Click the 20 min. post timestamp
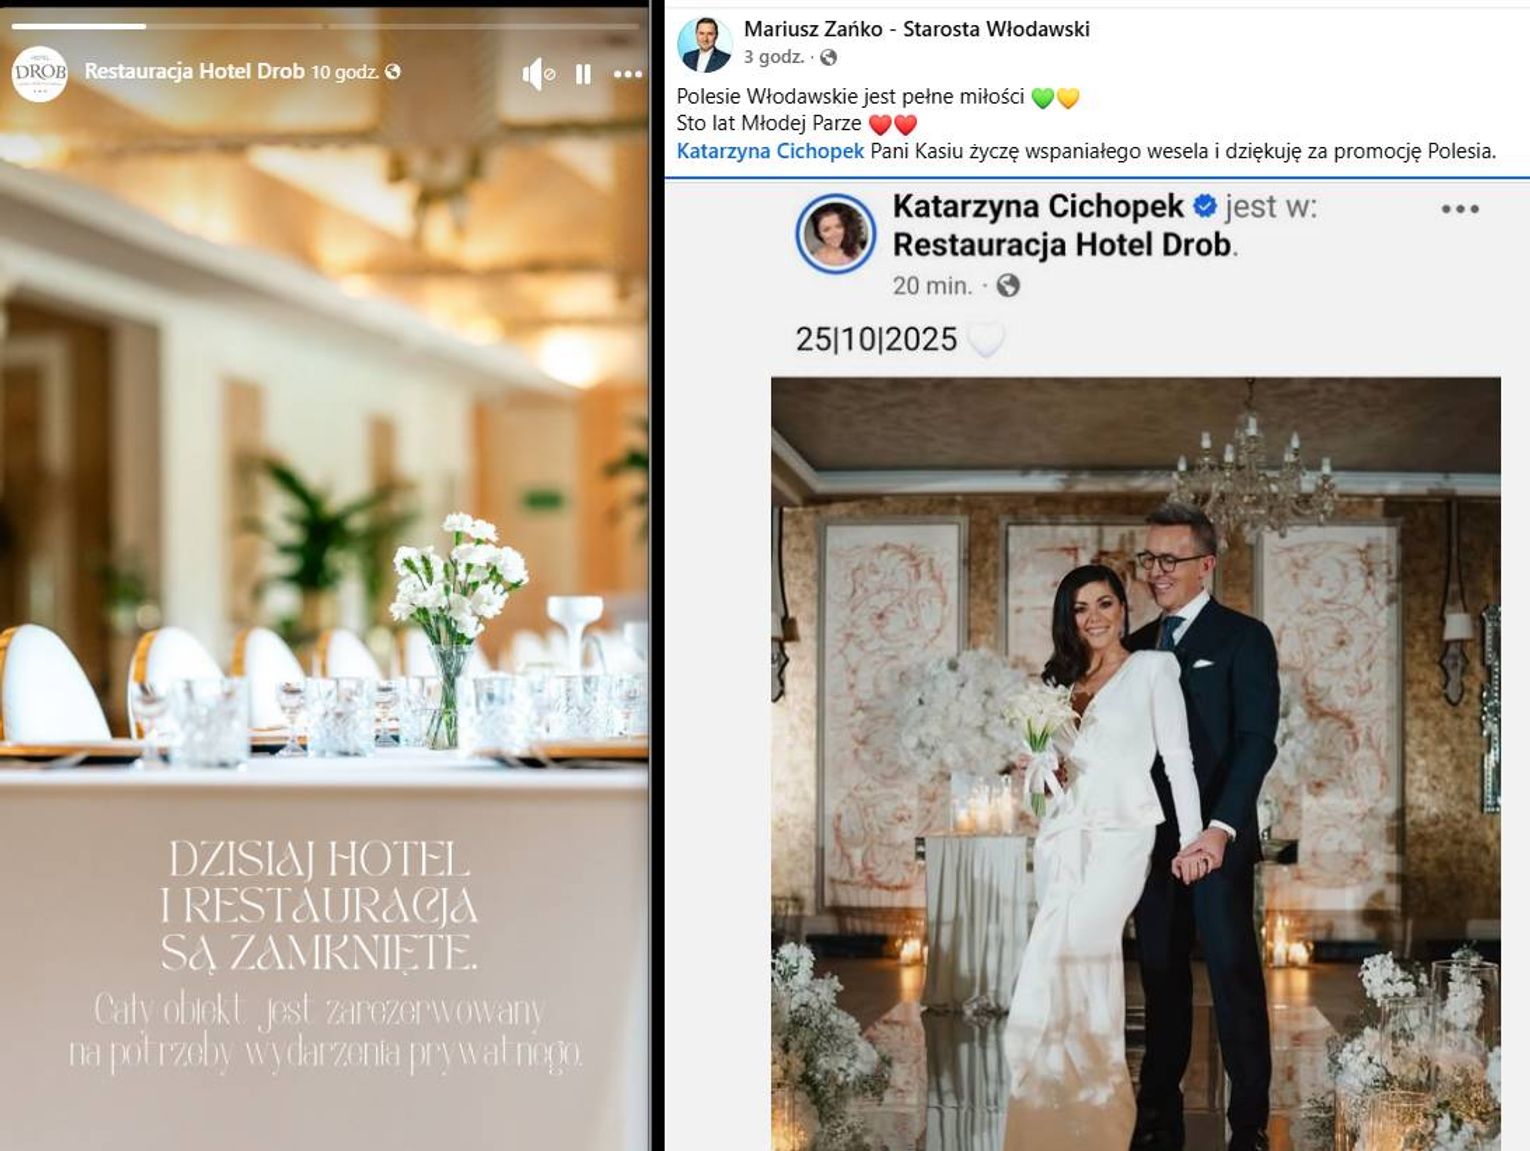This screenshot has width=1530, height=1151. click(932, 286)
